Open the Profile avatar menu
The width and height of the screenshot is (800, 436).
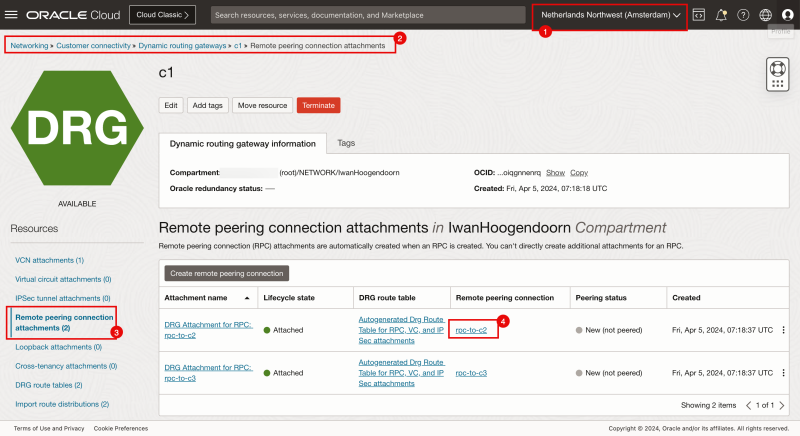788,15
